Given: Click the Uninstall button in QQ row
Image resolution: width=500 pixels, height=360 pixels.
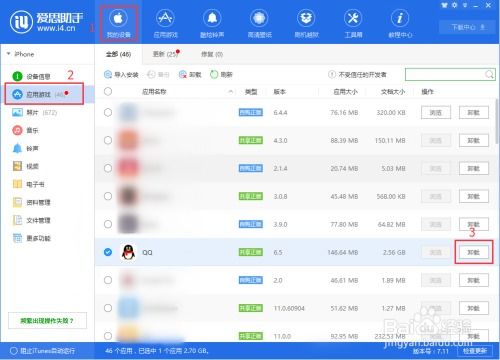Looking at the screenshot, I should point(473,252).
